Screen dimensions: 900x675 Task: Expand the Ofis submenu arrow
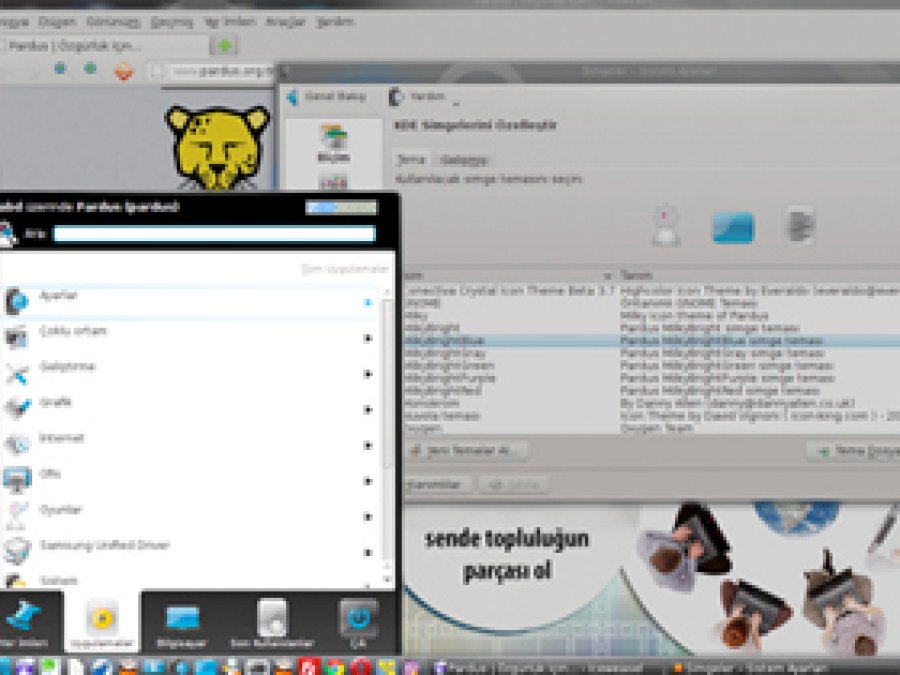(368, 481)
